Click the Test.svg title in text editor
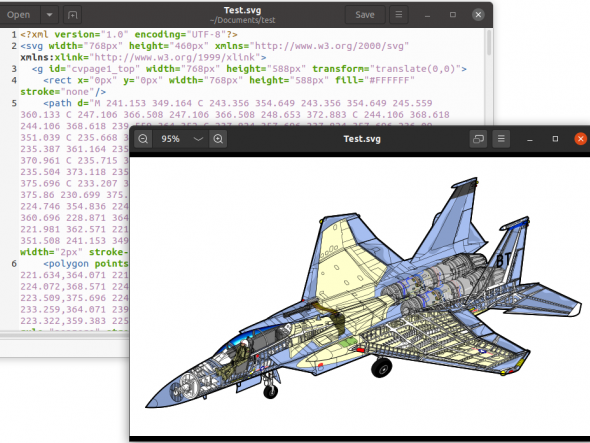The width and height of the screenshot is (590, 443). point(242,11)
